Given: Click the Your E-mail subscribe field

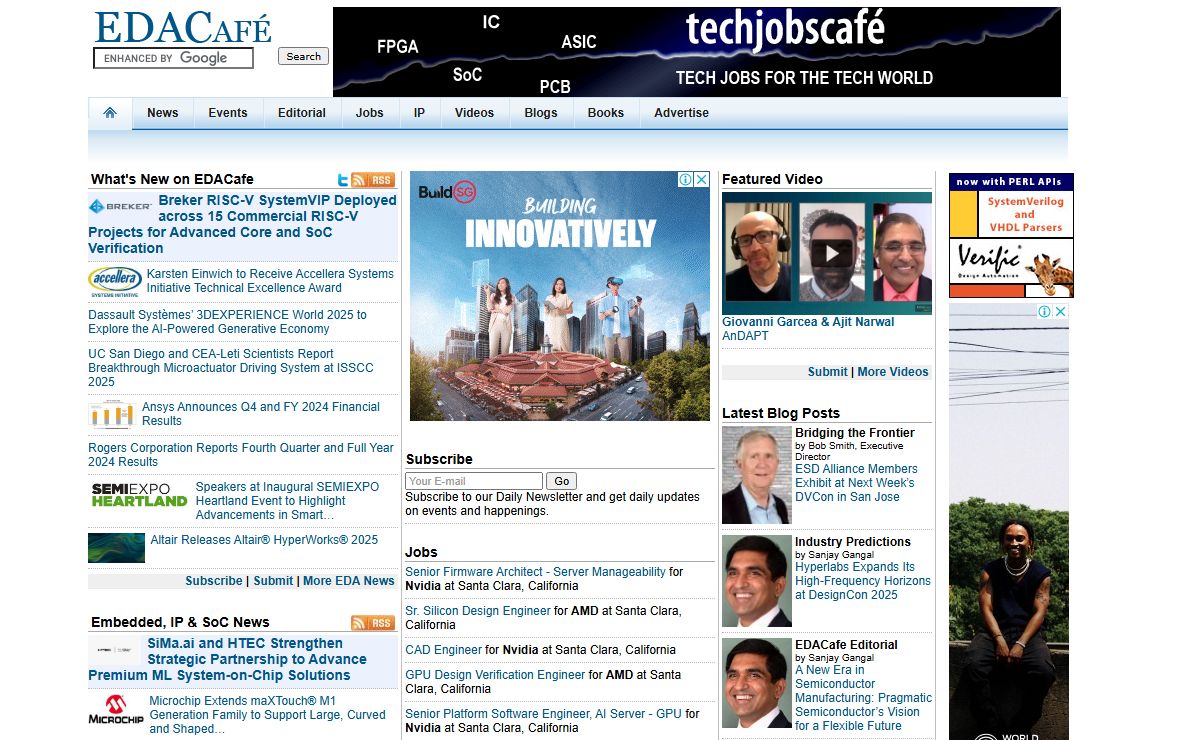Looking at the screenshot, I should point(474,481).
